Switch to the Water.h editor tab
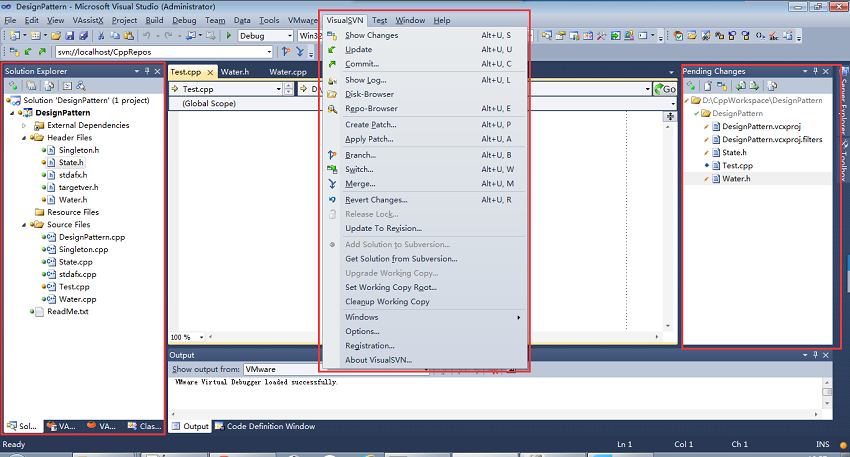850x457 pixels. coord(235,72)
